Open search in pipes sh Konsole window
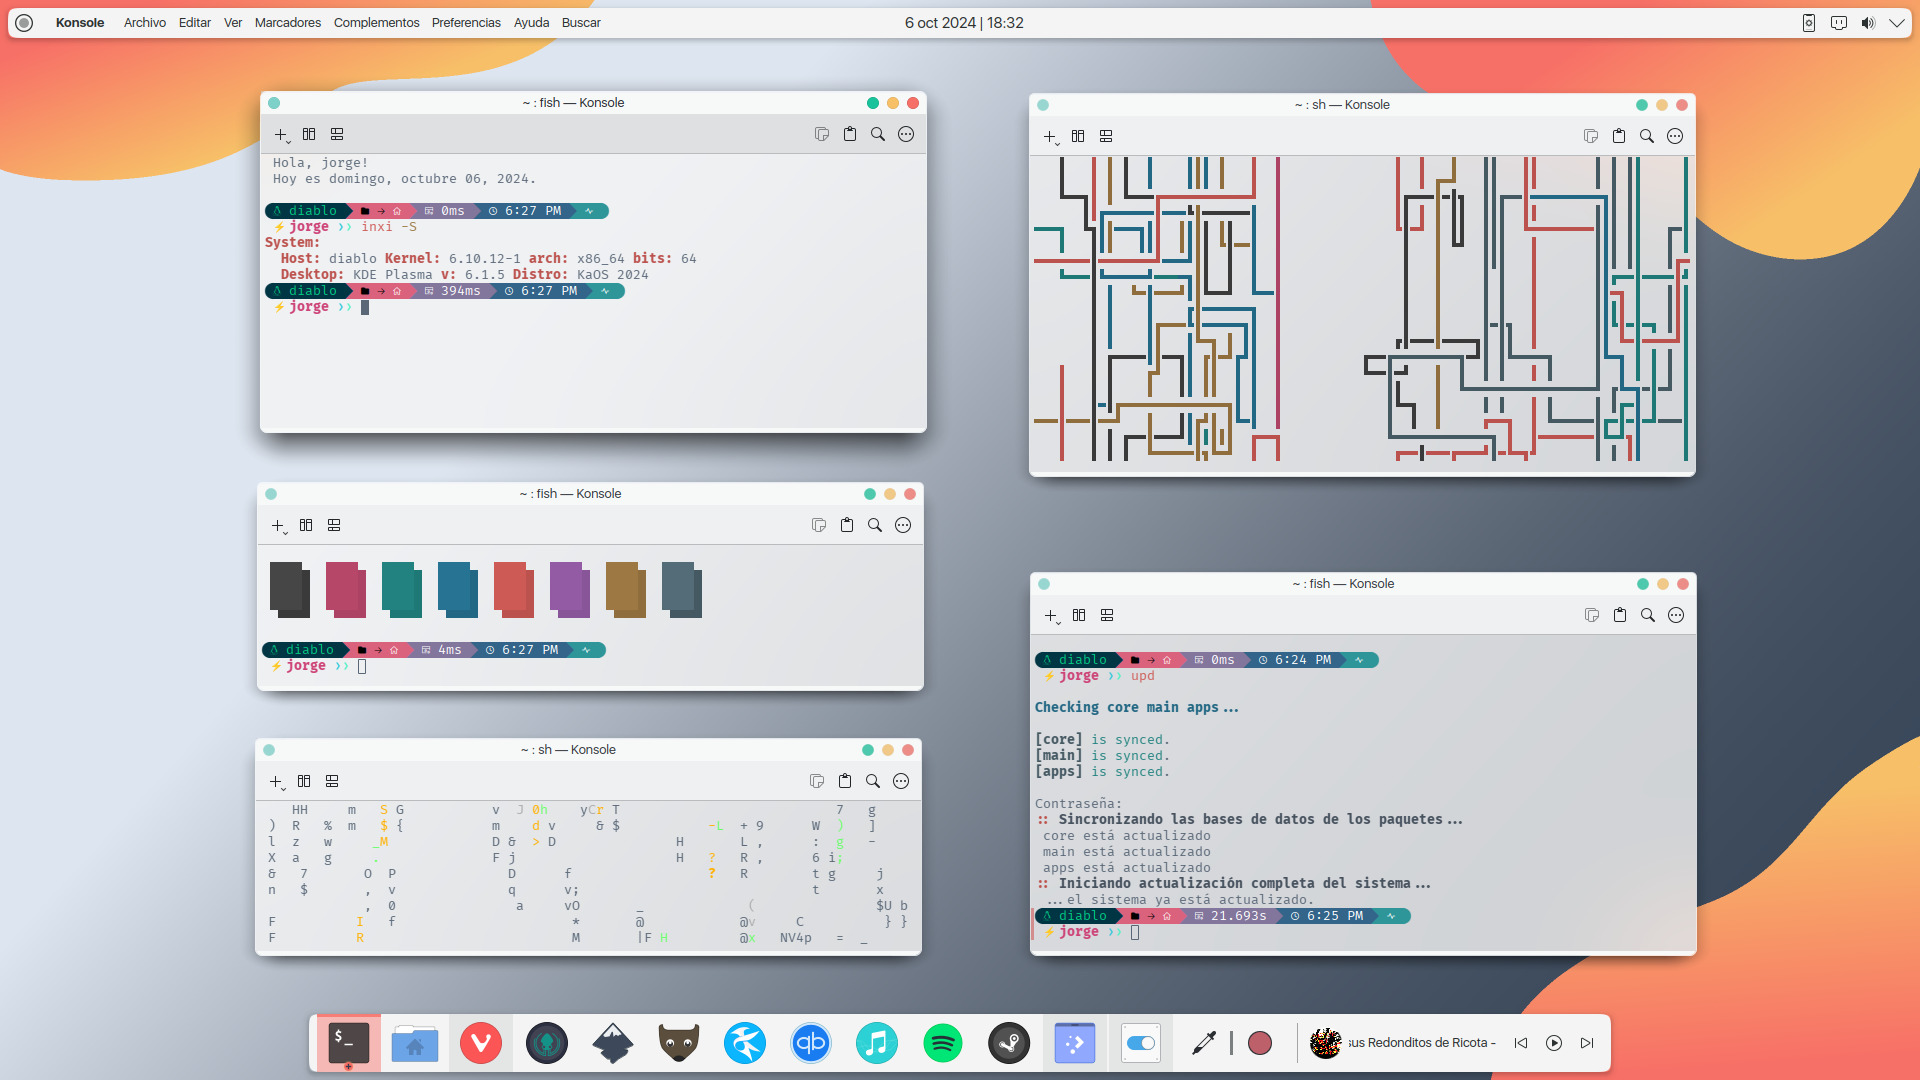This screenshot has height=1080, width=1920. [x=1647, y=136]
